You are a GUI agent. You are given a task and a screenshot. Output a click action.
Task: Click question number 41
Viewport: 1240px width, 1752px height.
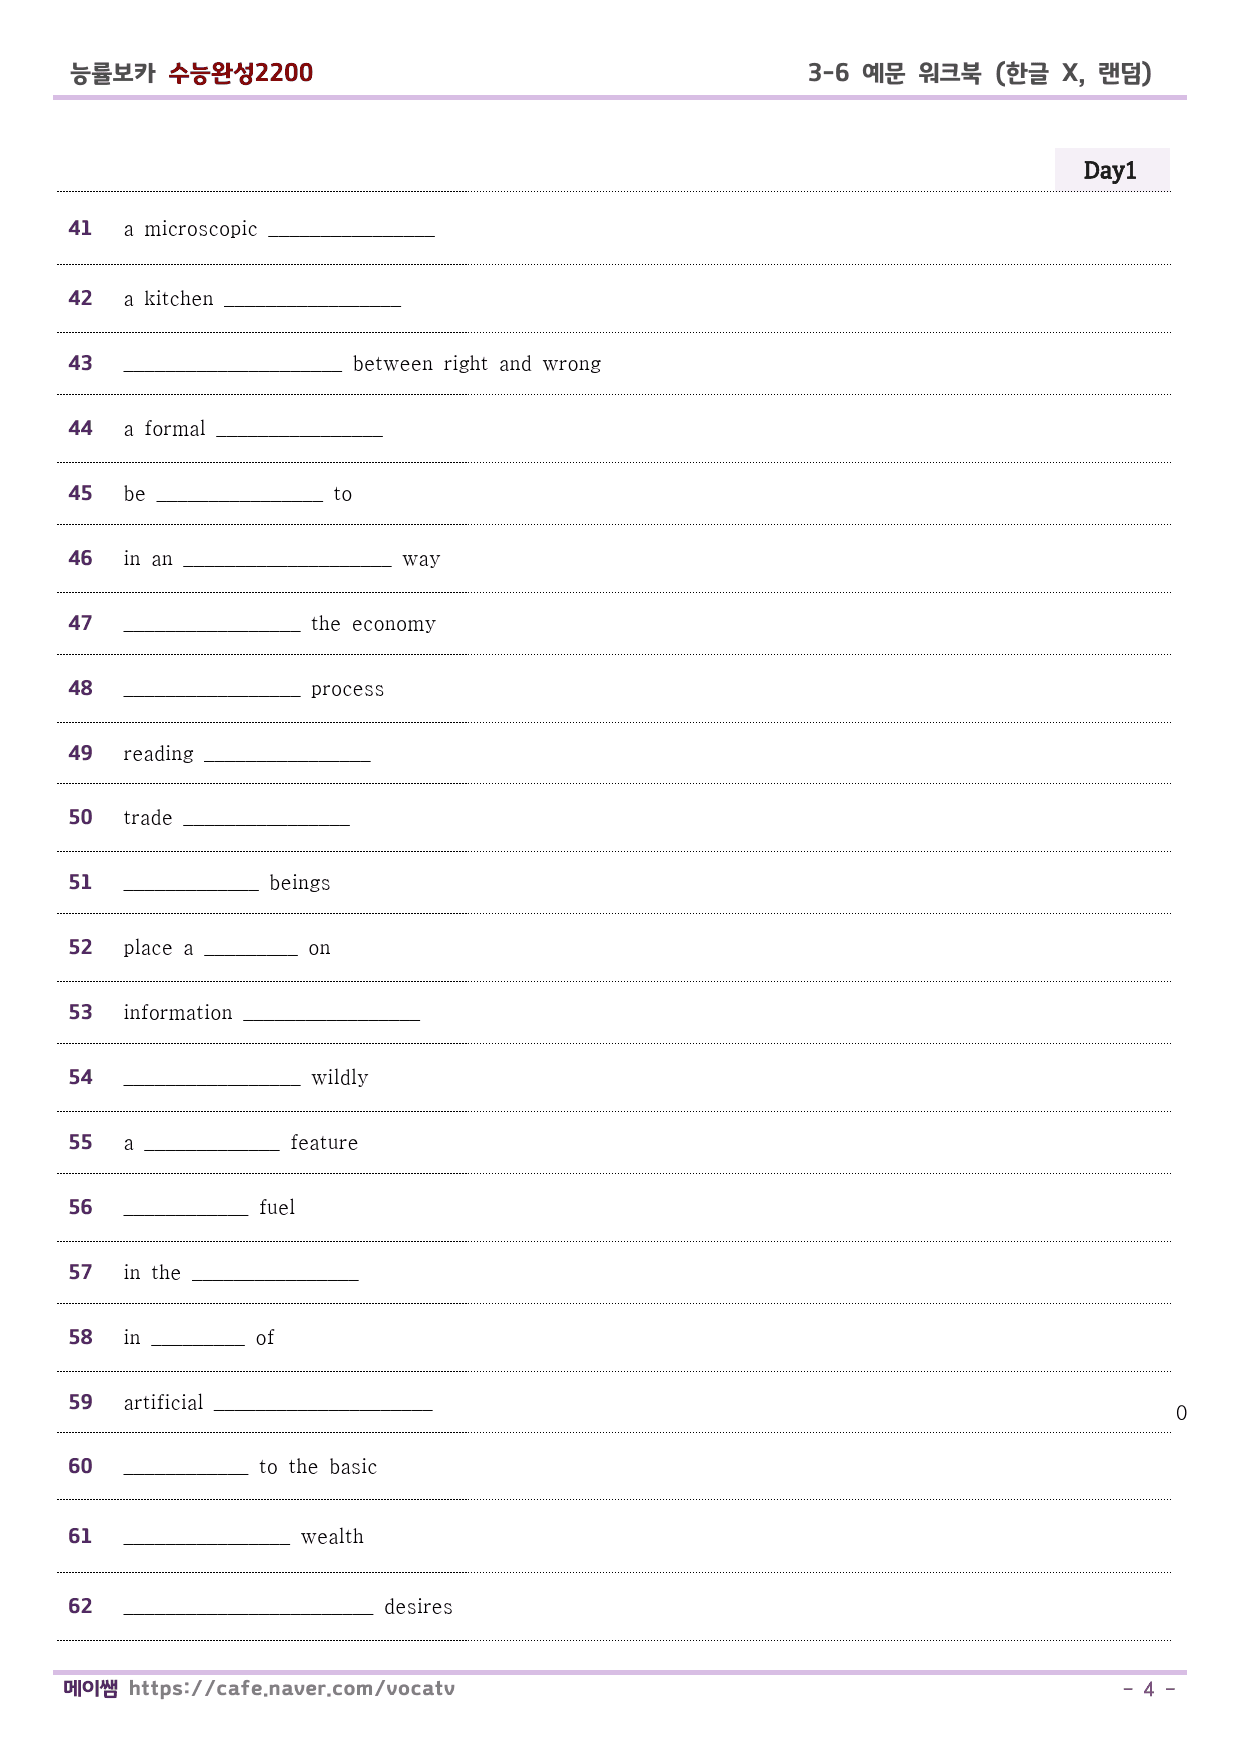[x=80, y=228]
